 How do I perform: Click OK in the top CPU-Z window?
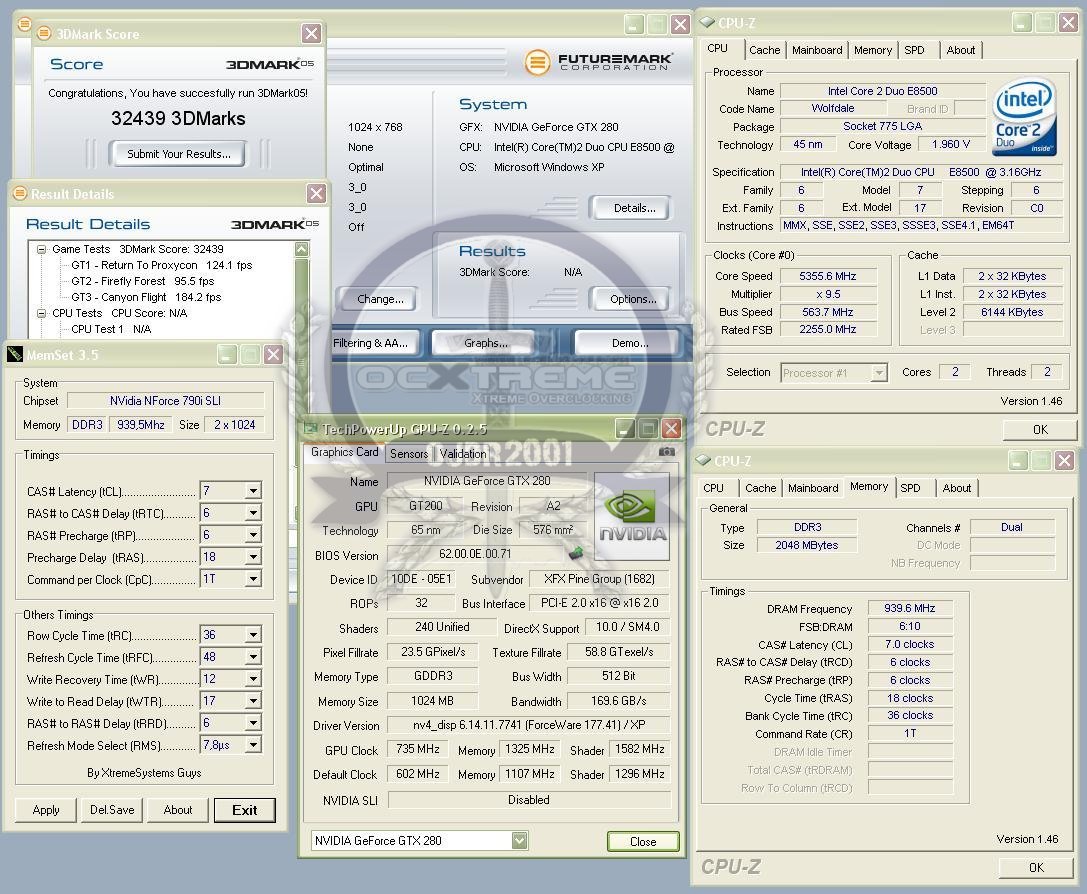[x=1040, y=430]
